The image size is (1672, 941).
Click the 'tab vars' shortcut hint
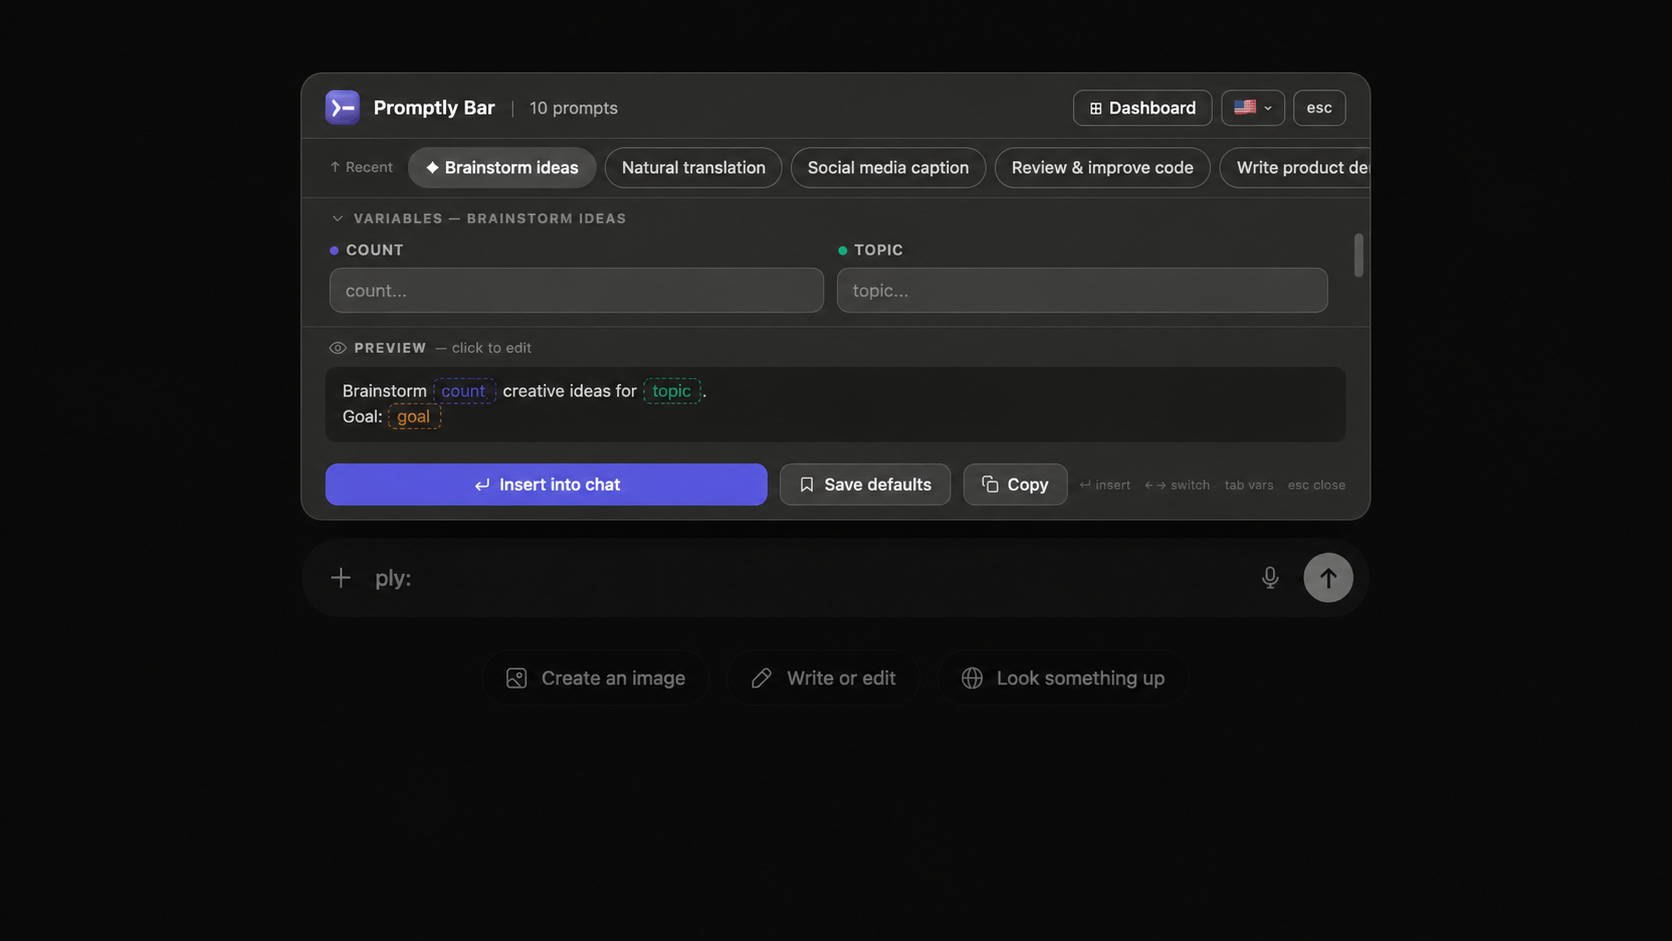1249,485
